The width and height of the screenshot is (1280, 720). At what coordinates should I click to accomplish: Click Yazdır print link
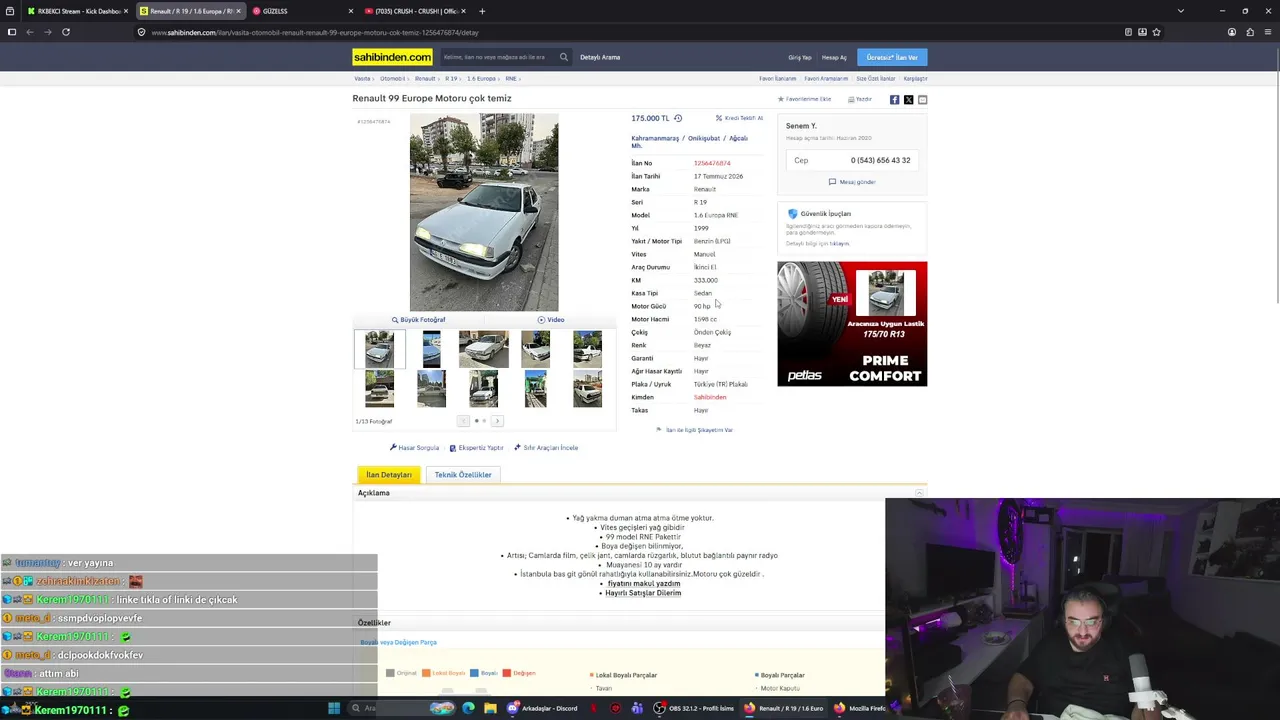tap(860, 99)
